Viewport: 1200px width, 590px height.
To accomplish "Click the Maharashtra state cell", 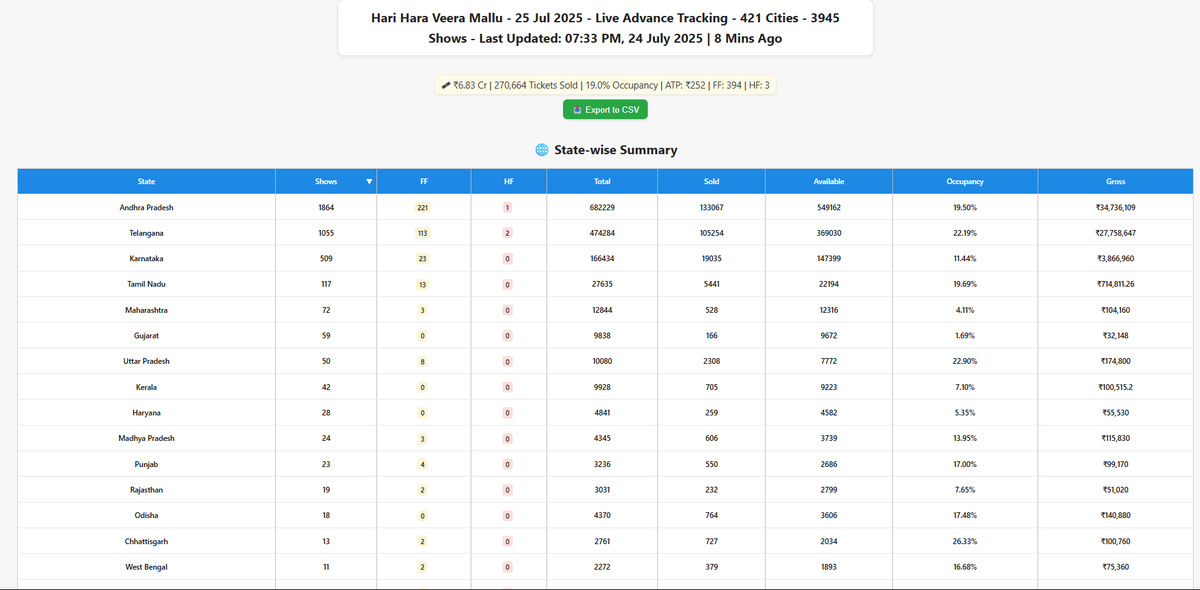I will tap(147, 310).
